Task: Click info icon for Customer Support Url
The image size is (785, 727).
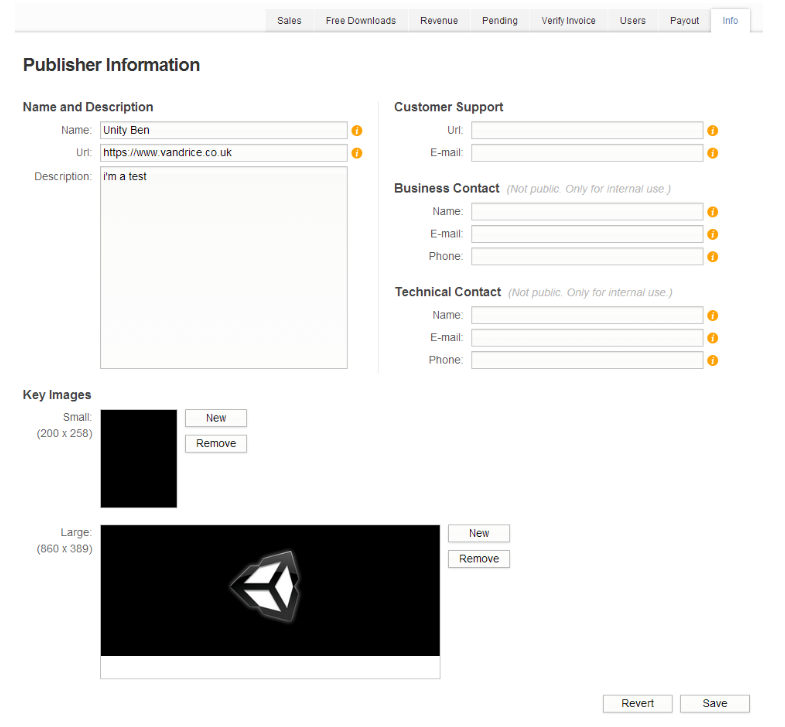Action: point(712,131)
